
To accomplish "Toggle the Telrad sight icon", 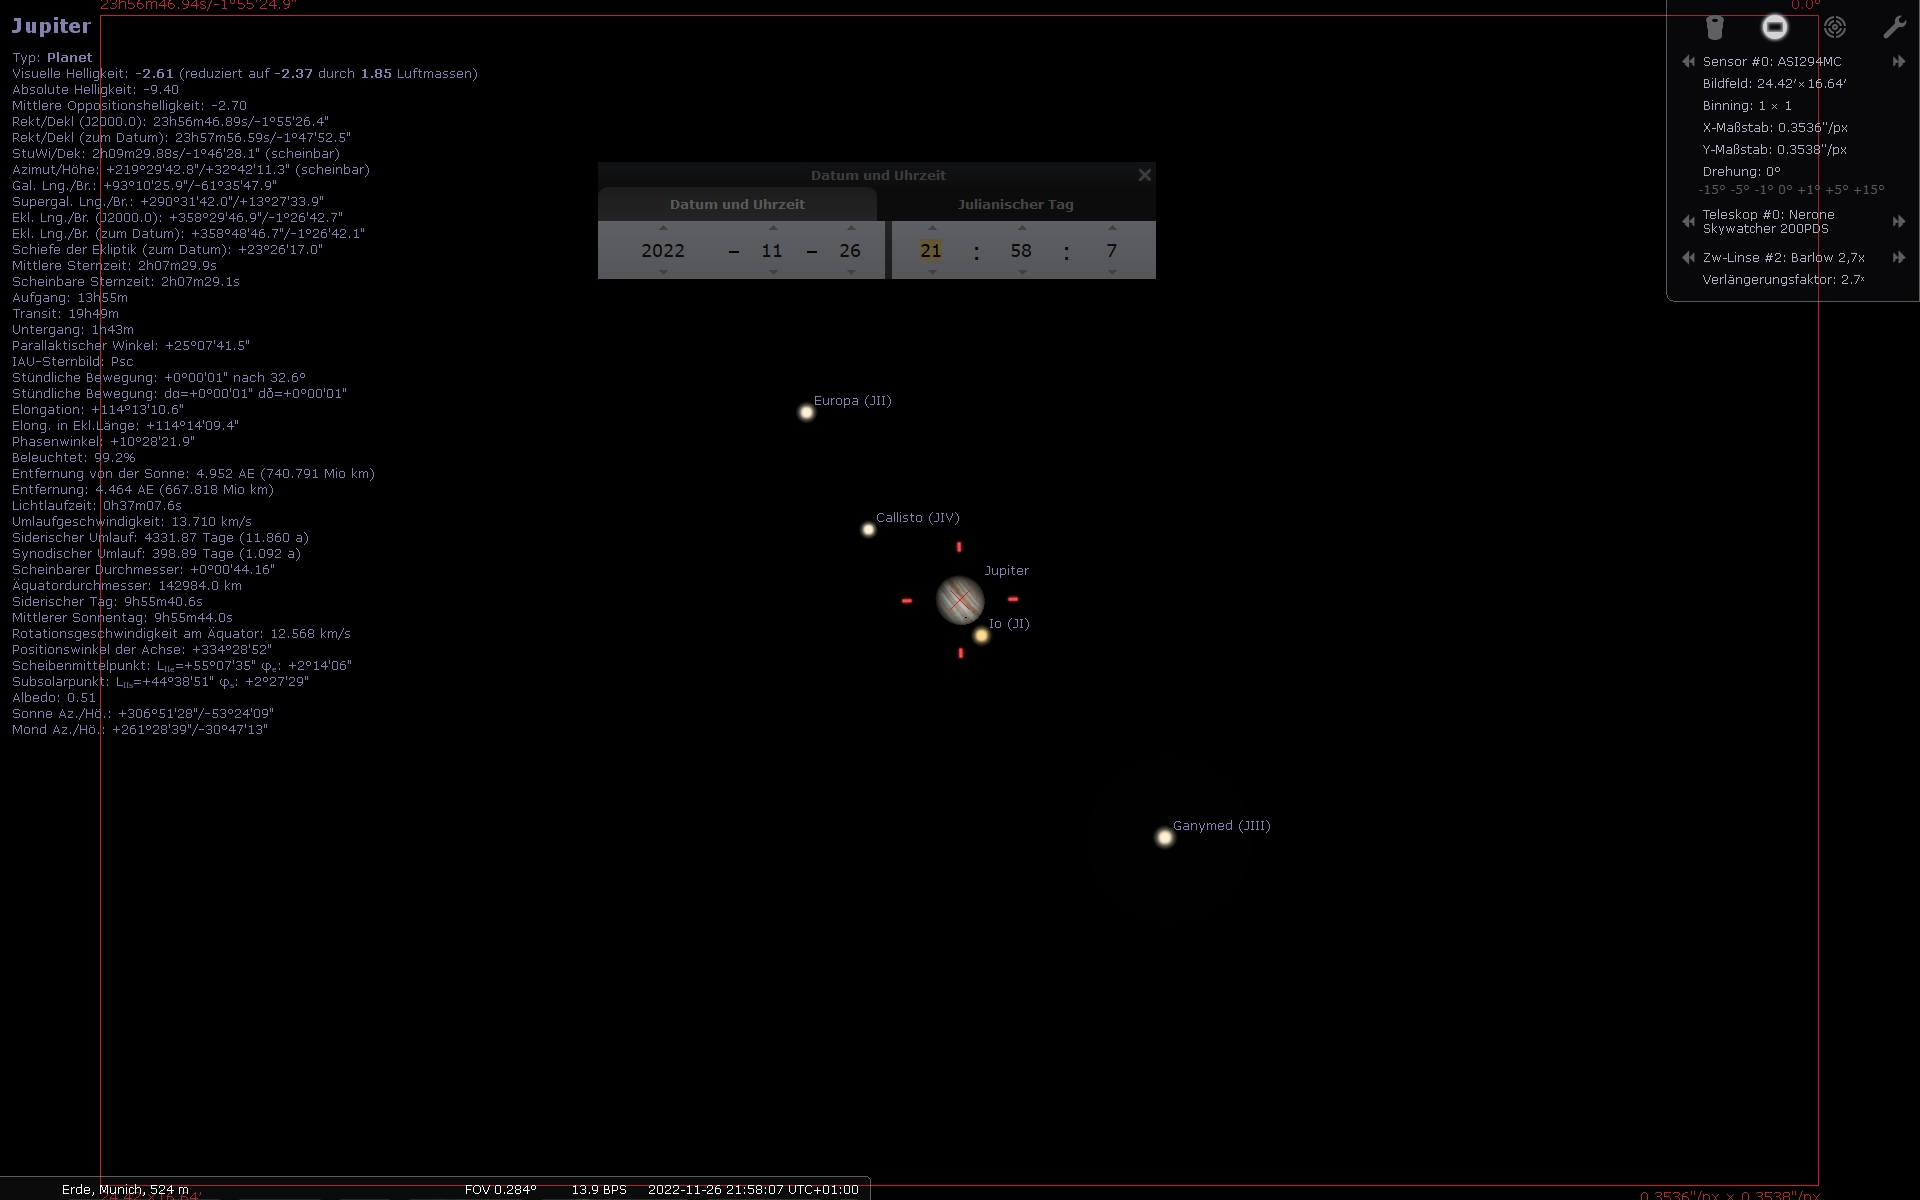I will [1835, 27].
